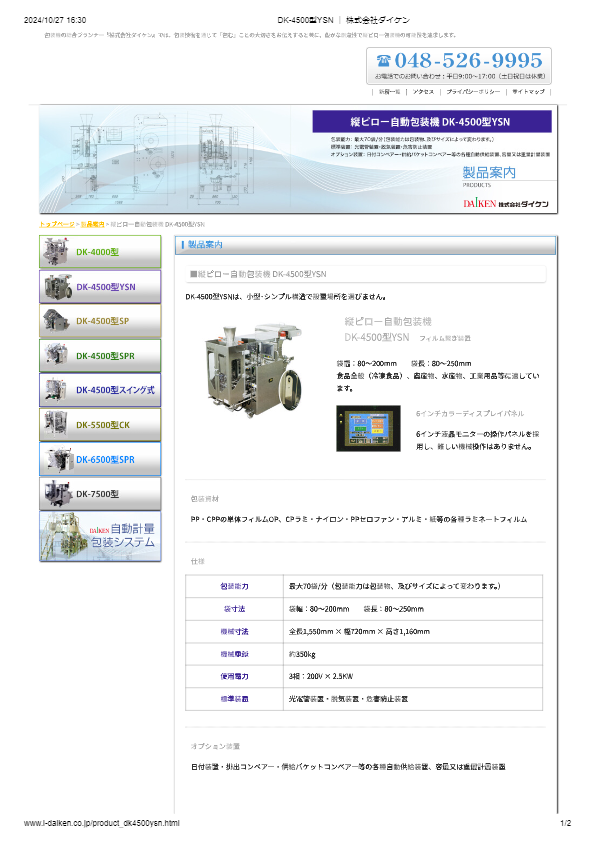Select DK-7500型 in the product sidebar
The width and height of the screenshot is (594, 841).
[x=100, y=493]
